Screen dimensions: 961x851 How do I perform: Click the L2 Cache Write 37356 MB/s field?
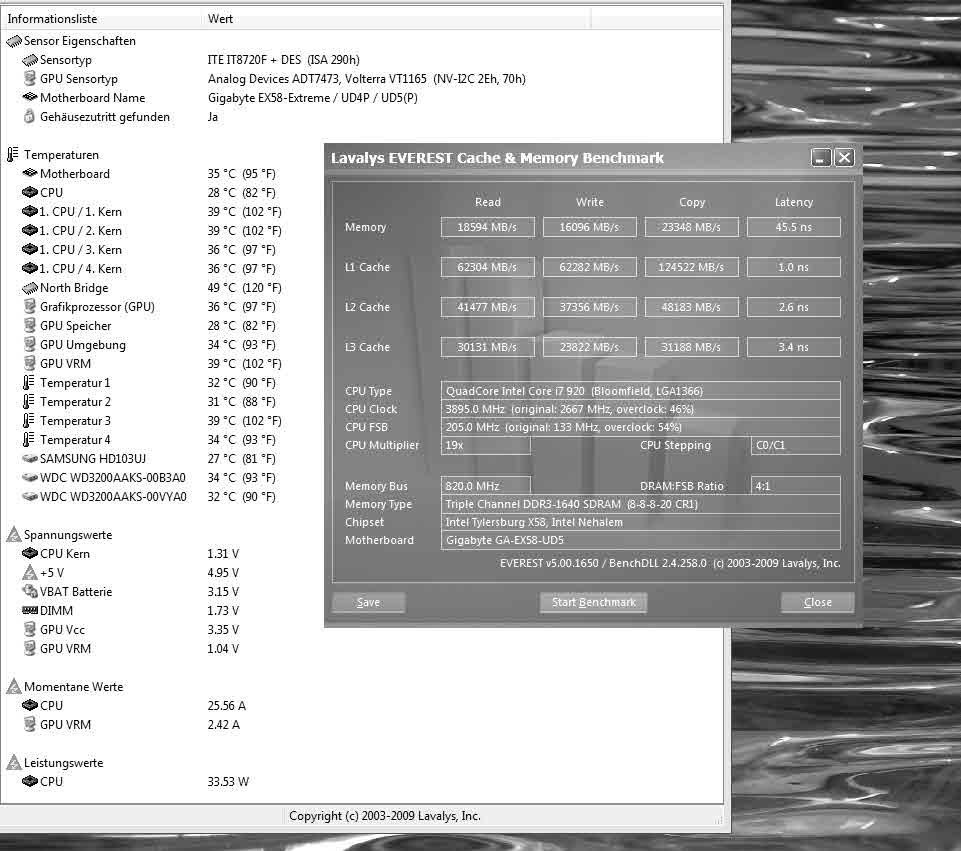[x=589, y=307]
